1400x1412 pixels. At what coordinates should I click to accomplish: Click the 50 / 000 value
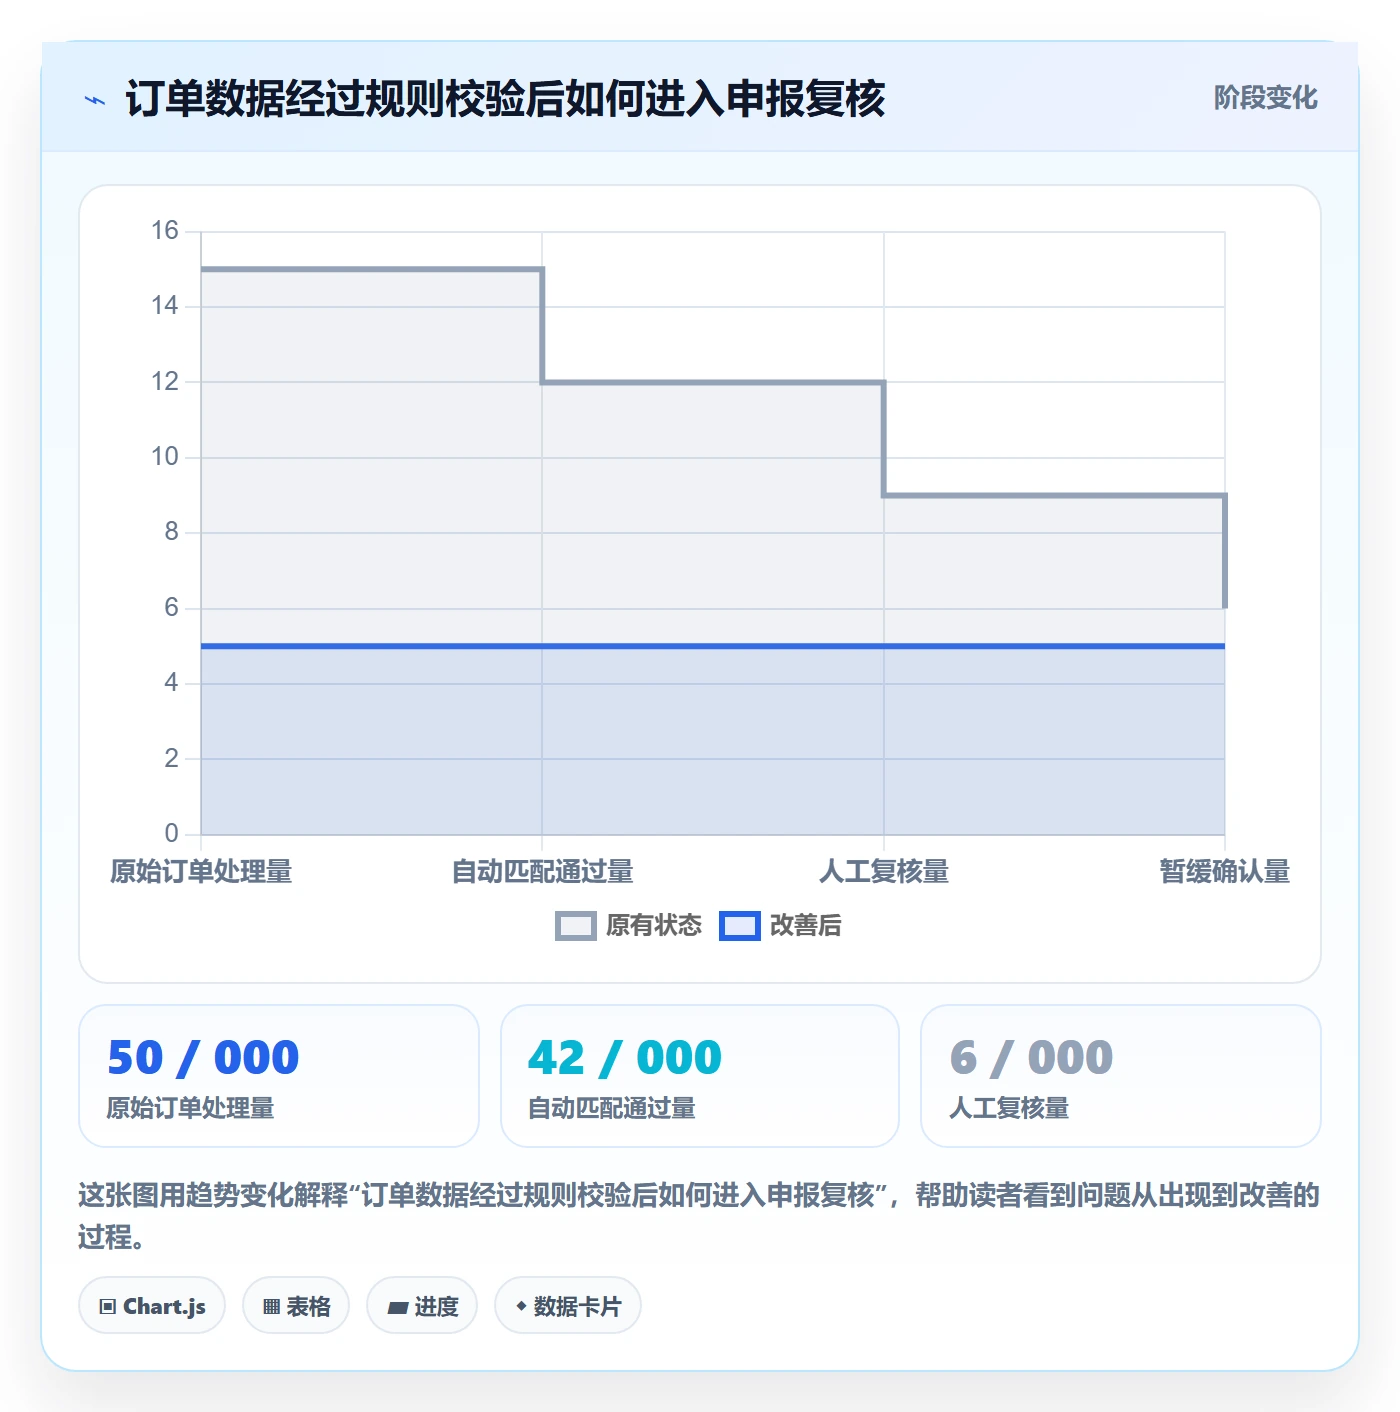pyautogui.click(x=203, y=1058)
